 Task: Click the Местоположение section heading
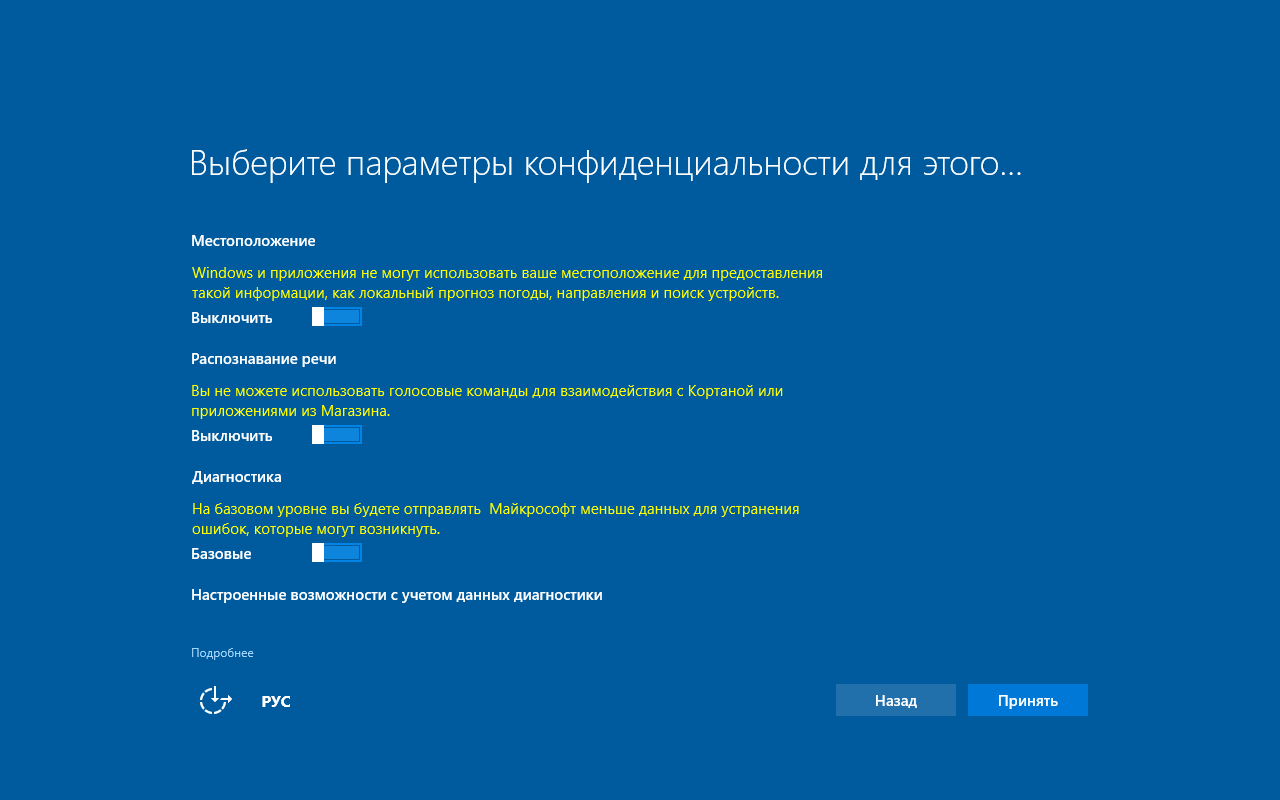253,240
